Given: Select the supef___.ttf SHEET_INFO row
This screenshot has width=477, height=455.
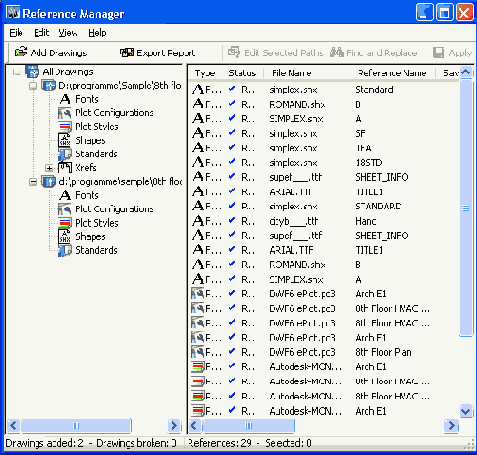Looking at the screenshot, I should coord(325,235).
